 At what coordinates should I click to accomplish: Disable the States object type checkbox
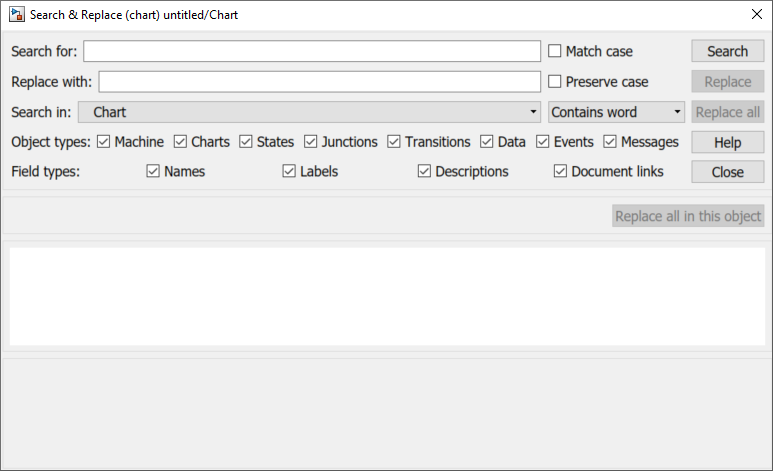coord(246,142)
